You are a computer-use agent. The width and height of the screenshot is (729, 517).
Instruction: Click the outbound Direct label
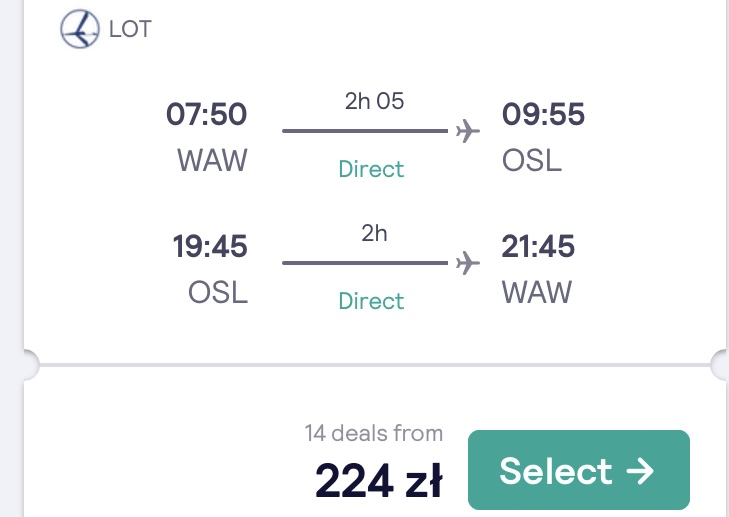click(371, 169)
